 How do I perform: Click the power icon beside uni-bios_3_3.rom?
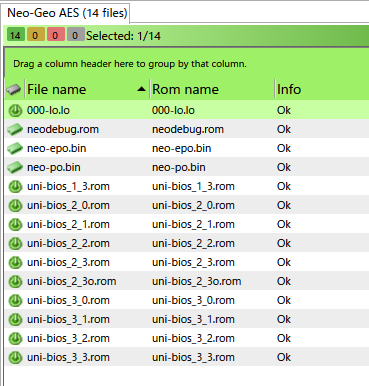(x=15, y=357)
